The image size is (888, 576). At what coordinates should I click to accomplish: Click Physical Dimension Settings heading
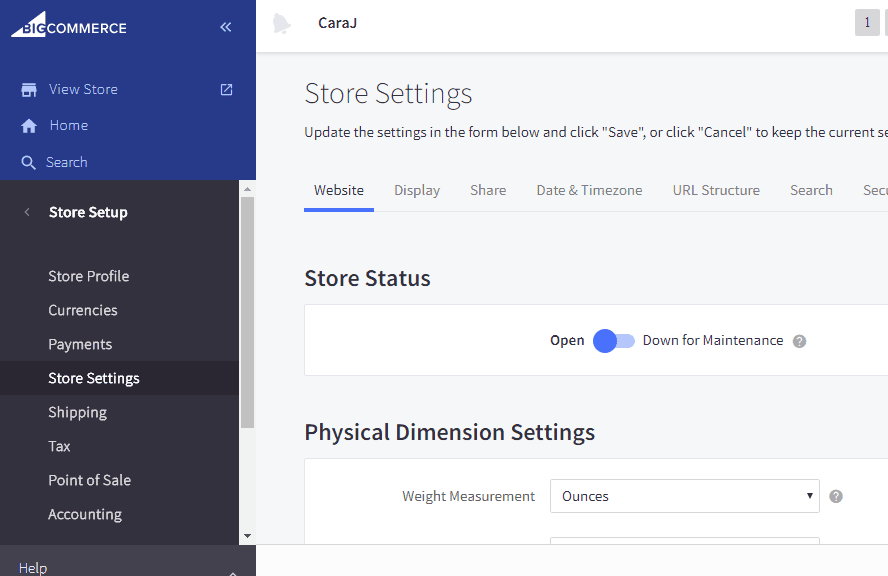click(x=450, y=433)
